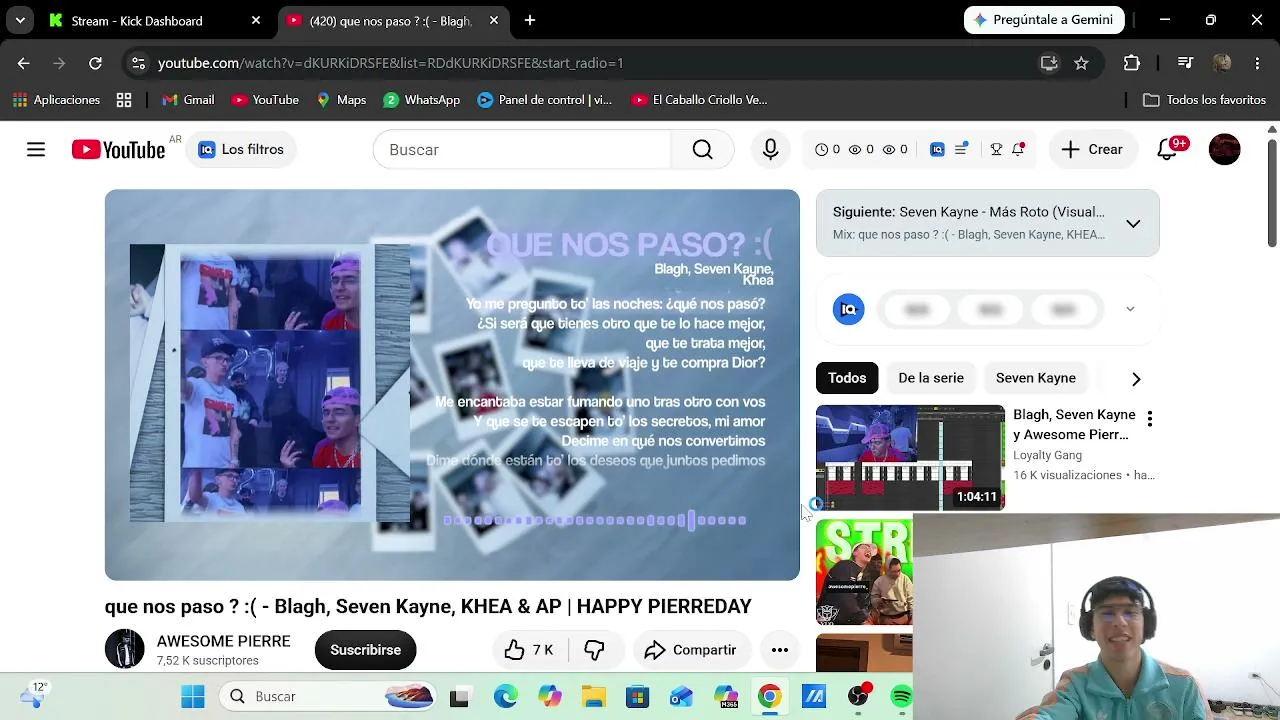The height and width of the screenshot is (720, 1280).
Task: Open El Caballo Criollo bookmark
Action: 700,100
